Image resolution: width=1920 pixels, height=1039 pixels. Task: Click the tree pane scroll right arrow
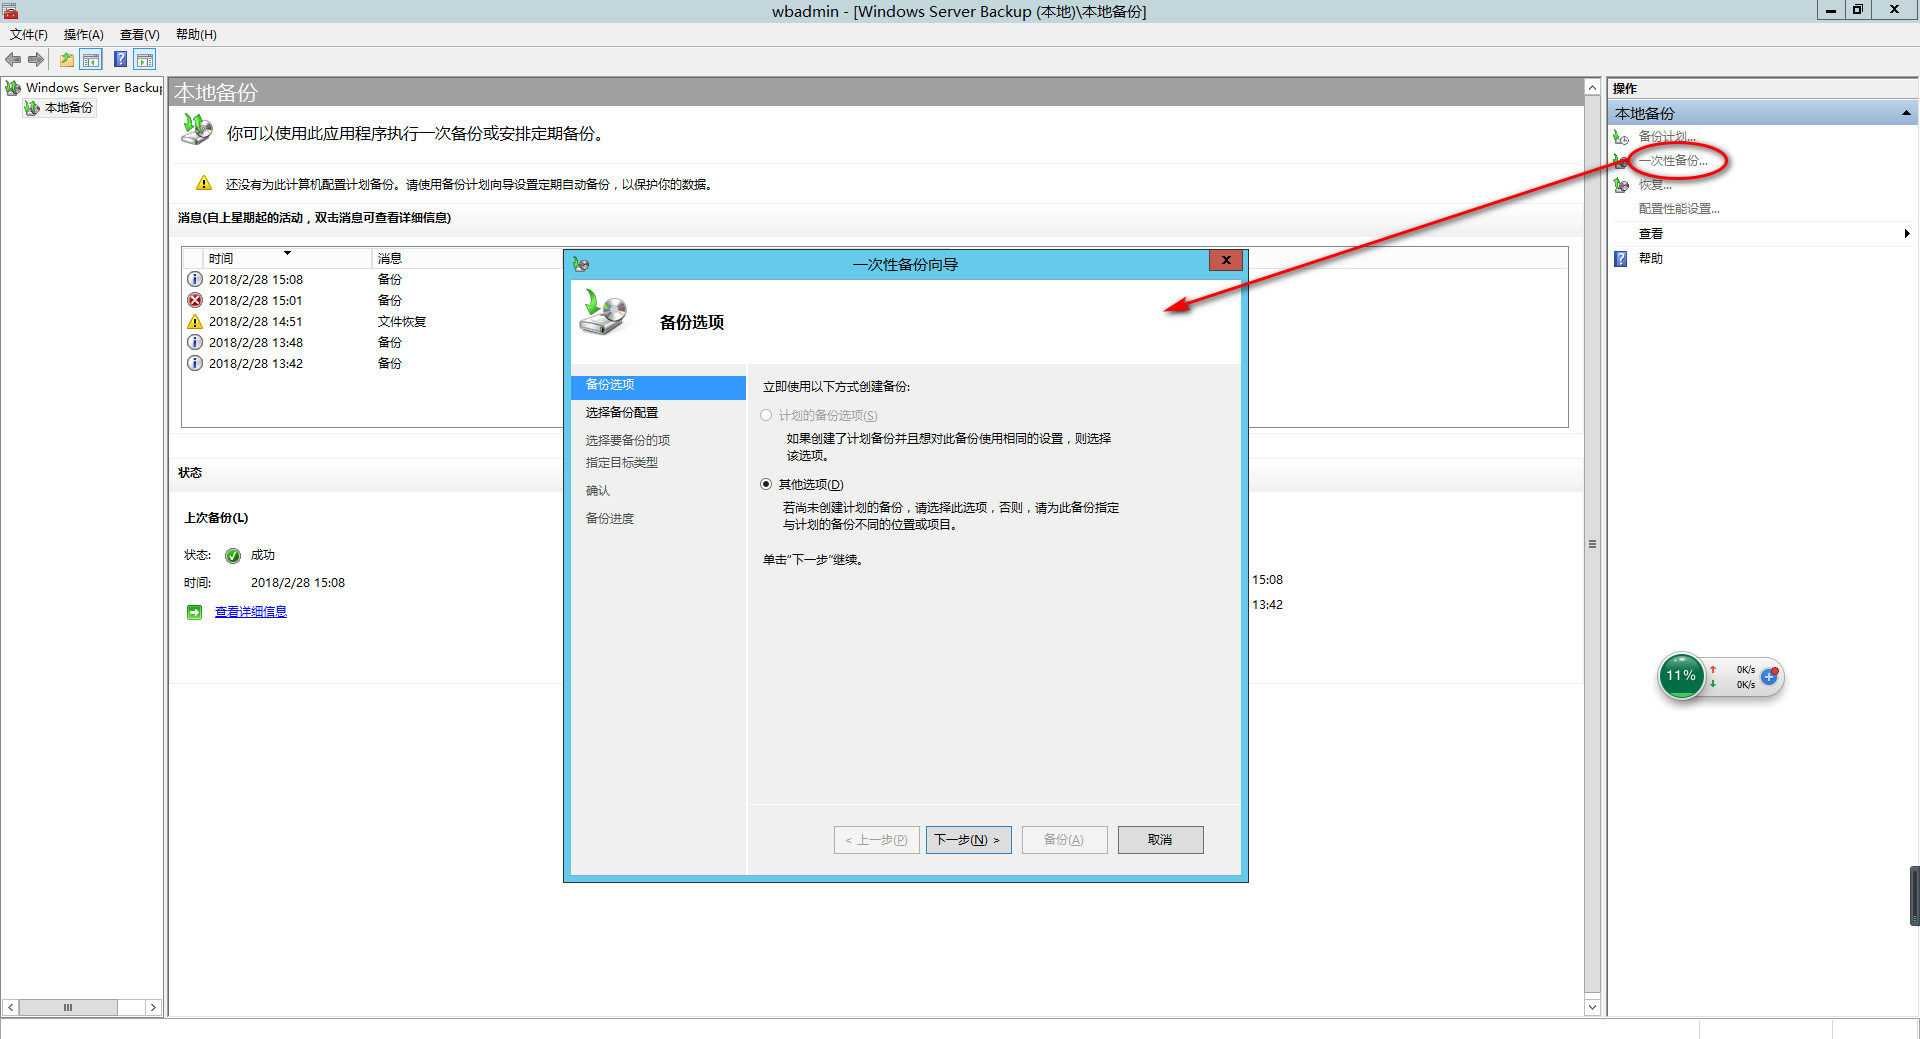tap(153, 1007)
